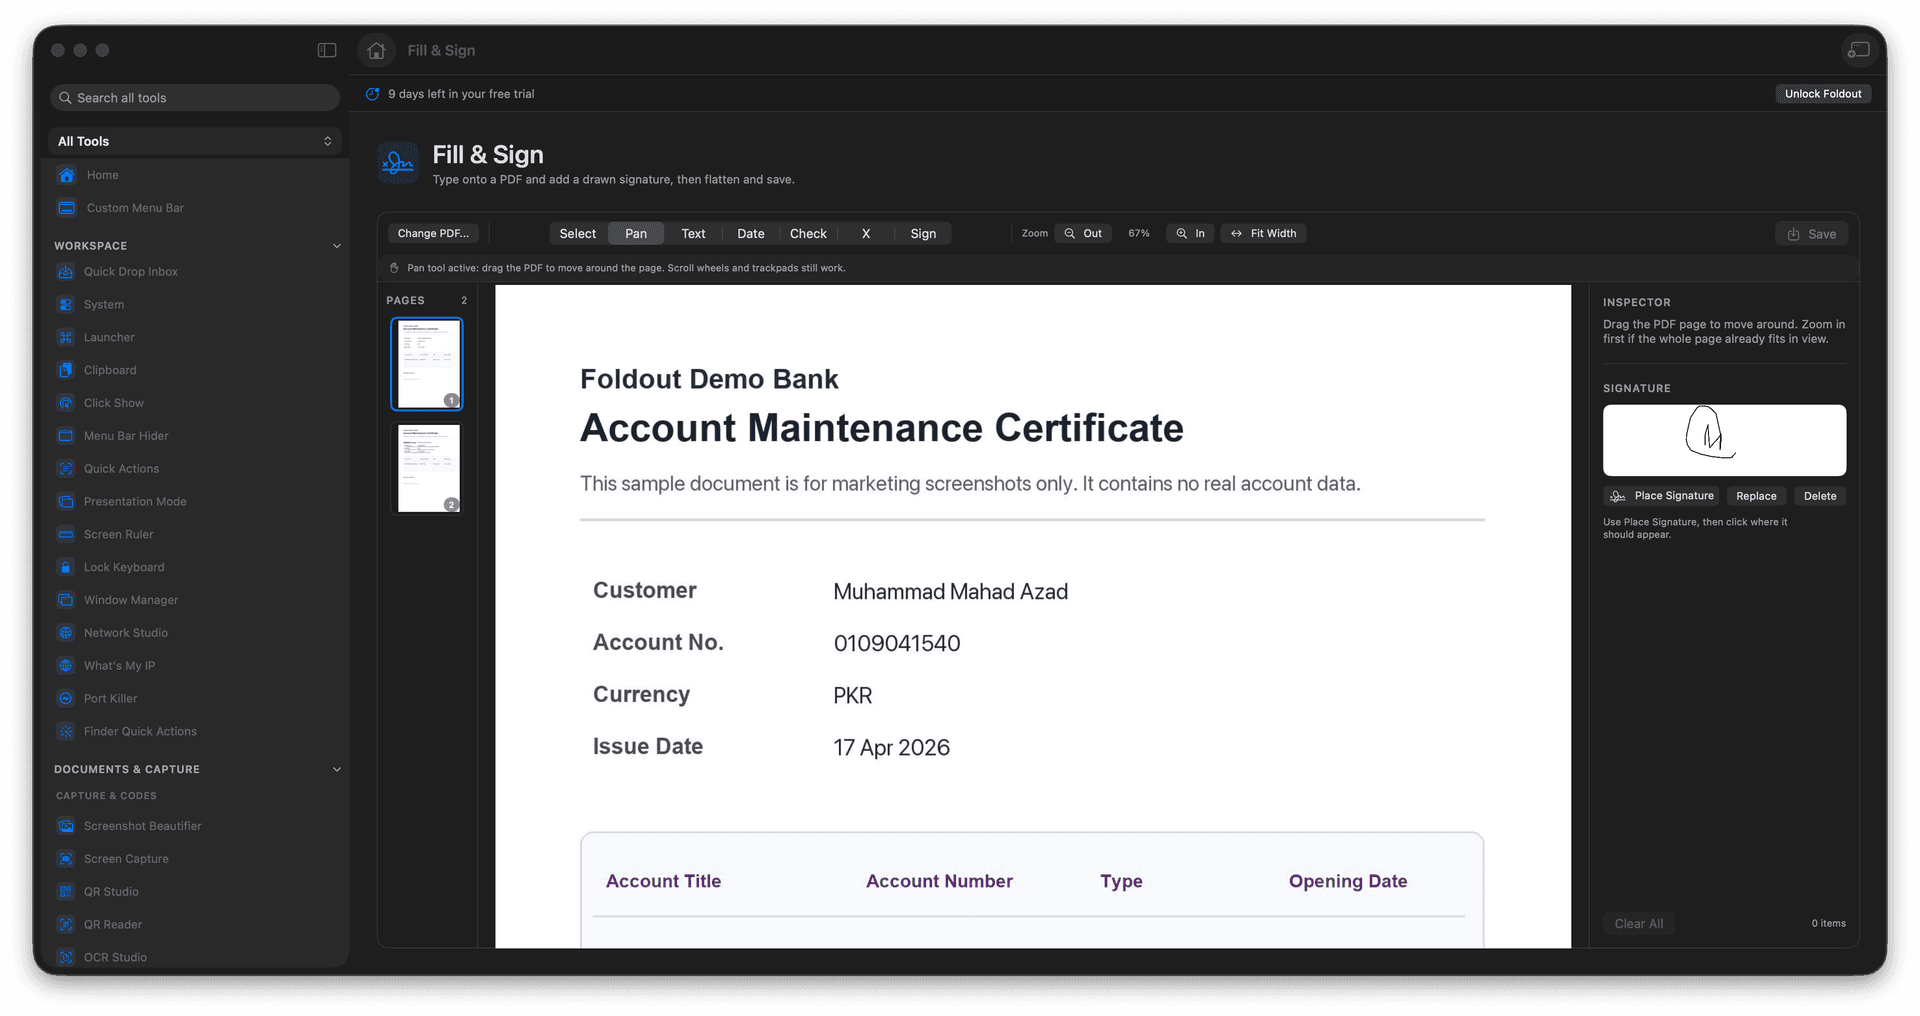The image size is (1920, 1016).
Task: Collapse Documents & Capture section chevron
Action: [337, 770]
